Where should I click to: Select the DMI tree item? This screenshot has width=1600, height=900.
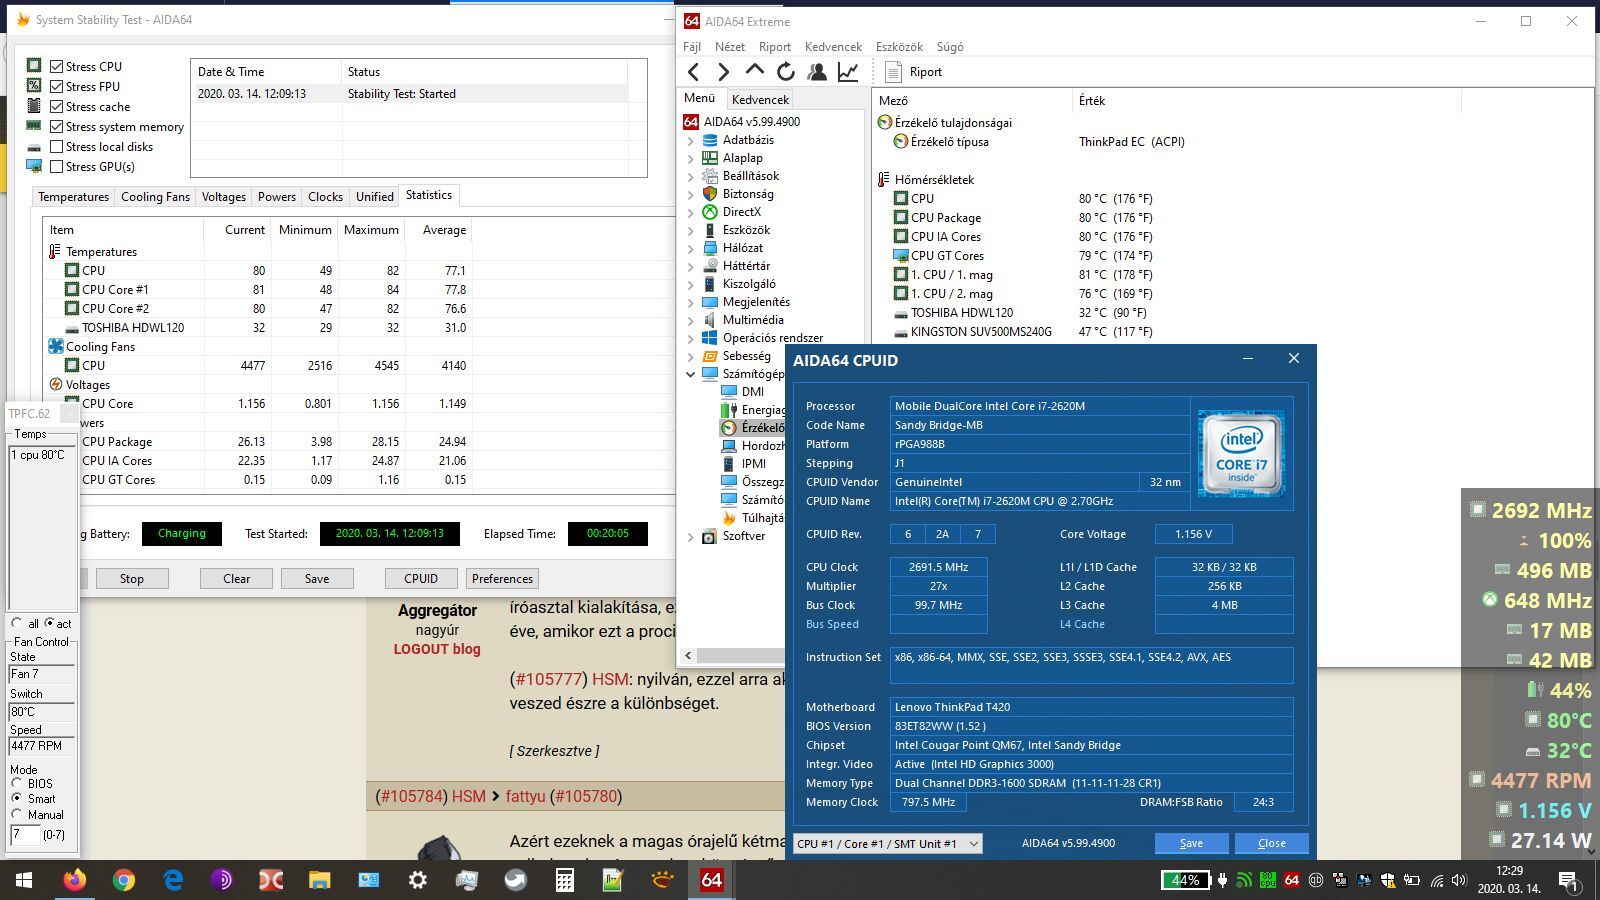[753, 392]
